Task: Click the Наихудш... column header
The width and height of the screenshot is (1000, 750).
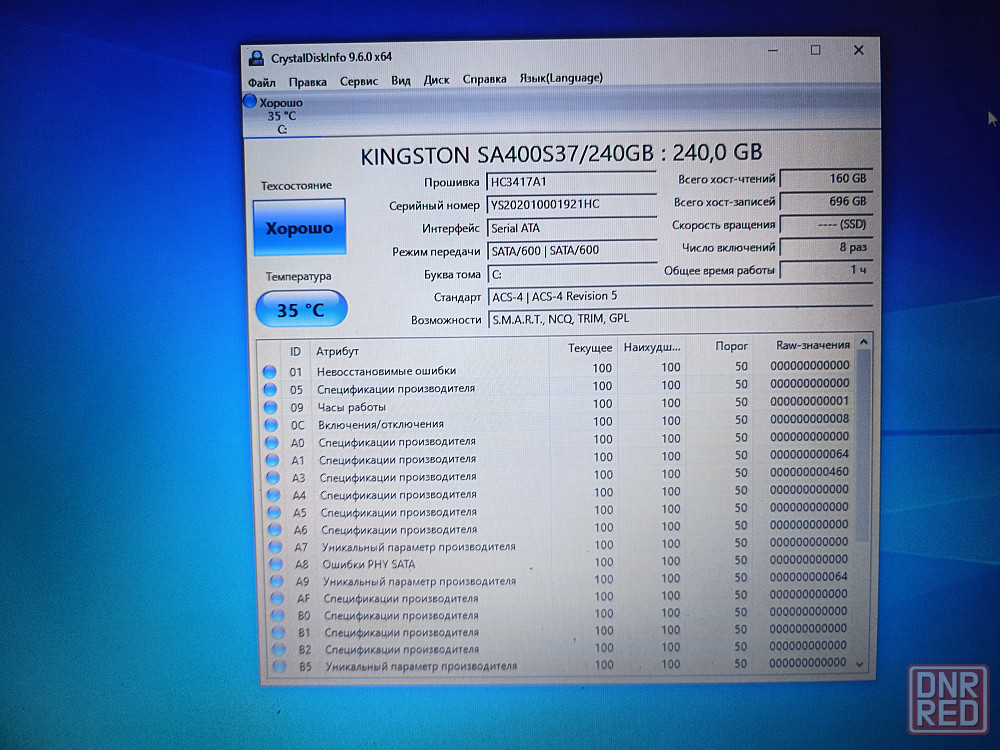Action: 652,348
